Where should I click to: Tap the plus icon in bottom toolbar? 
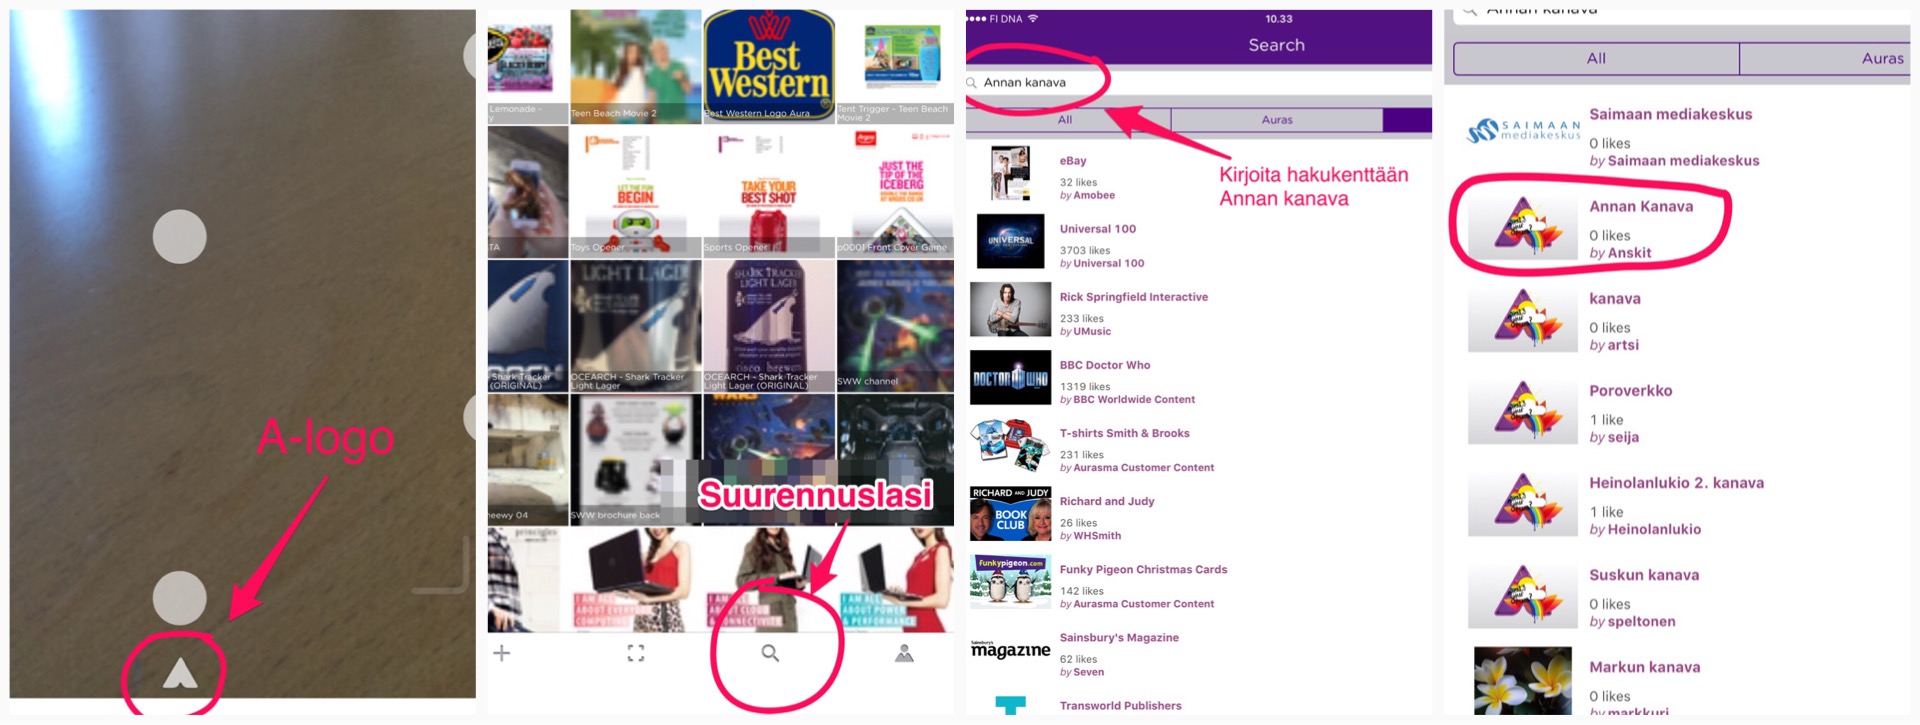(x=502, y=653)
